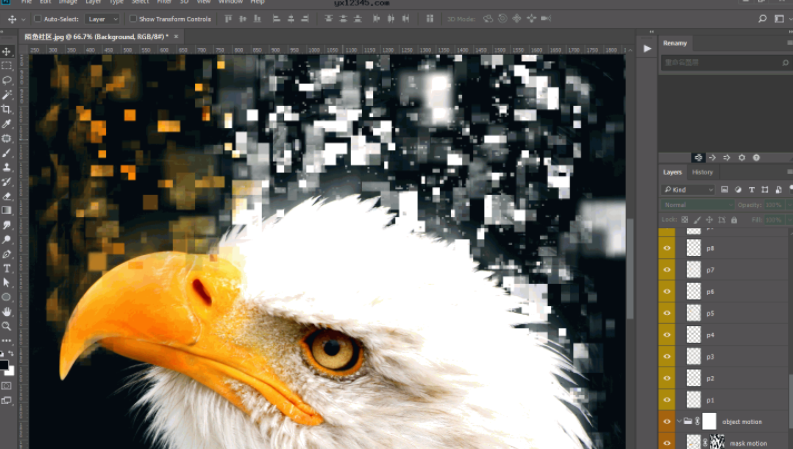The height and width of the screenshot is (449, 793).
Task: Hide layer p5 with its eye icon
Action: coord(667,313)
